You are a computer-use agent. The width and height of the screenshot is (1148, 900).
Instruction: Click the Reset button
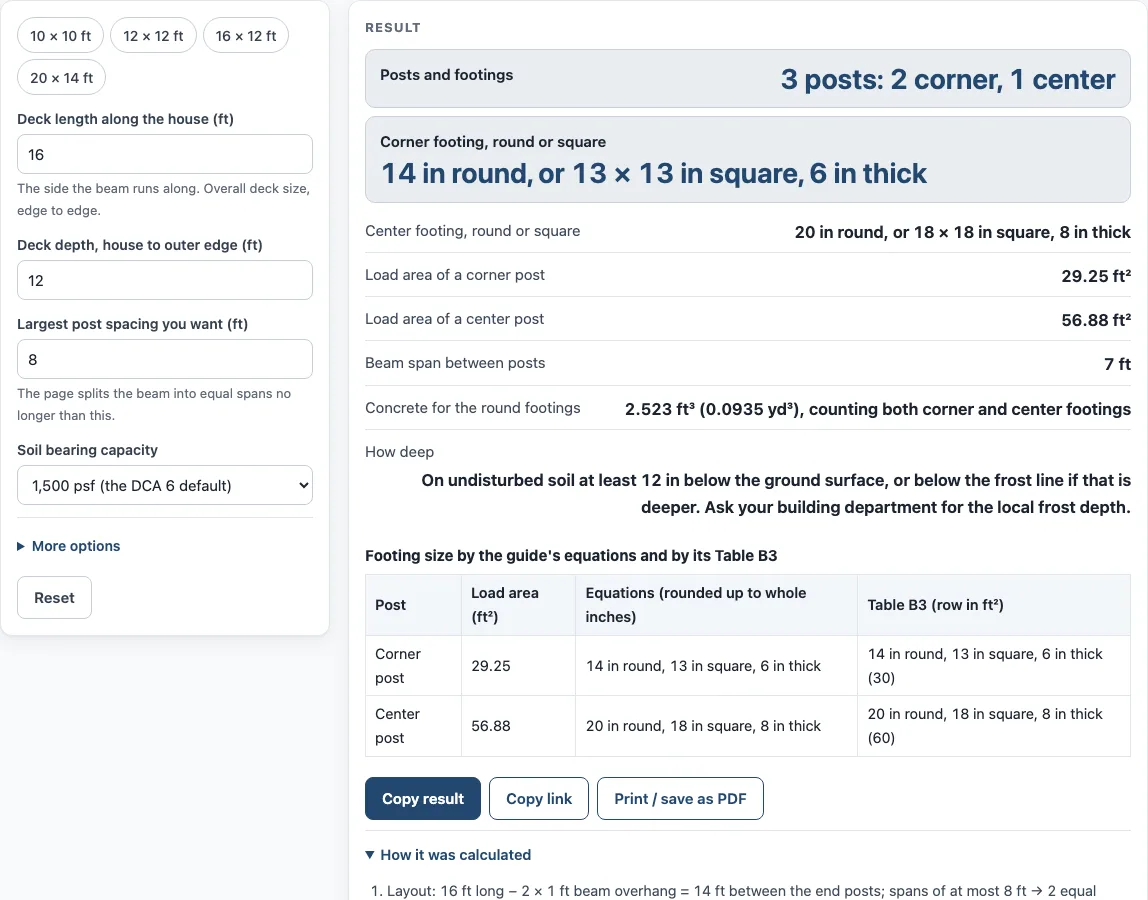point(54,598)
